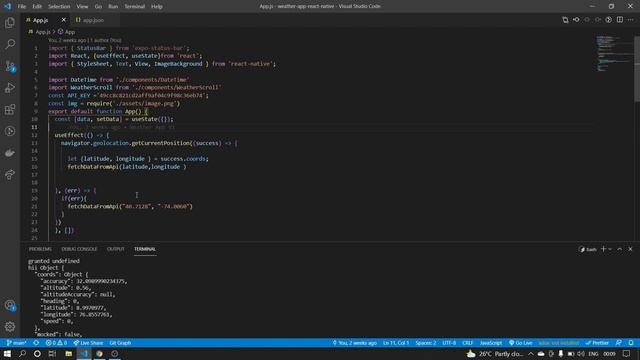Select the Terminal panel tab
The width and height of the screenshot is (640, 360).
[x=145, y=249]
